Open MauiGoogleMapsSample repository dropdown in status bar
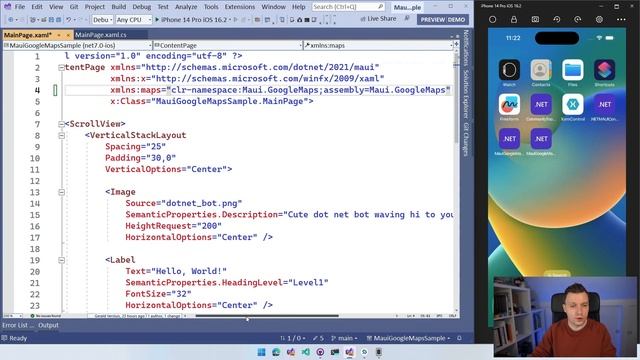The height and width of the screenshot is (360, 640). [409, 338]
